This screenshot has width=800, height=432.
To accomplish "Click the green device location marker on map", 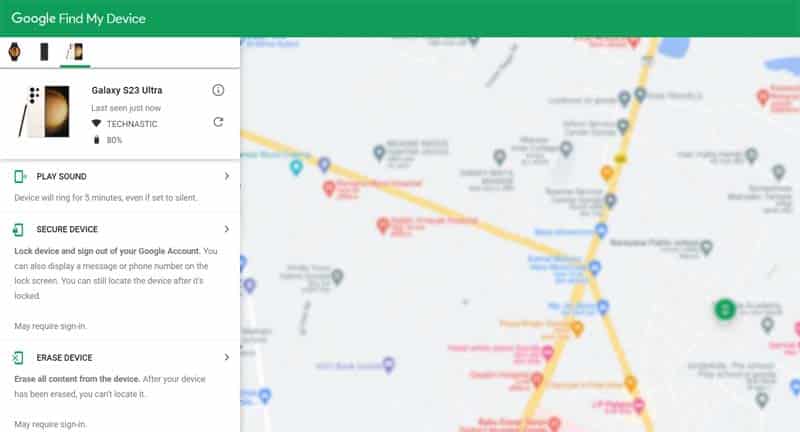I will tap(724, 309).
